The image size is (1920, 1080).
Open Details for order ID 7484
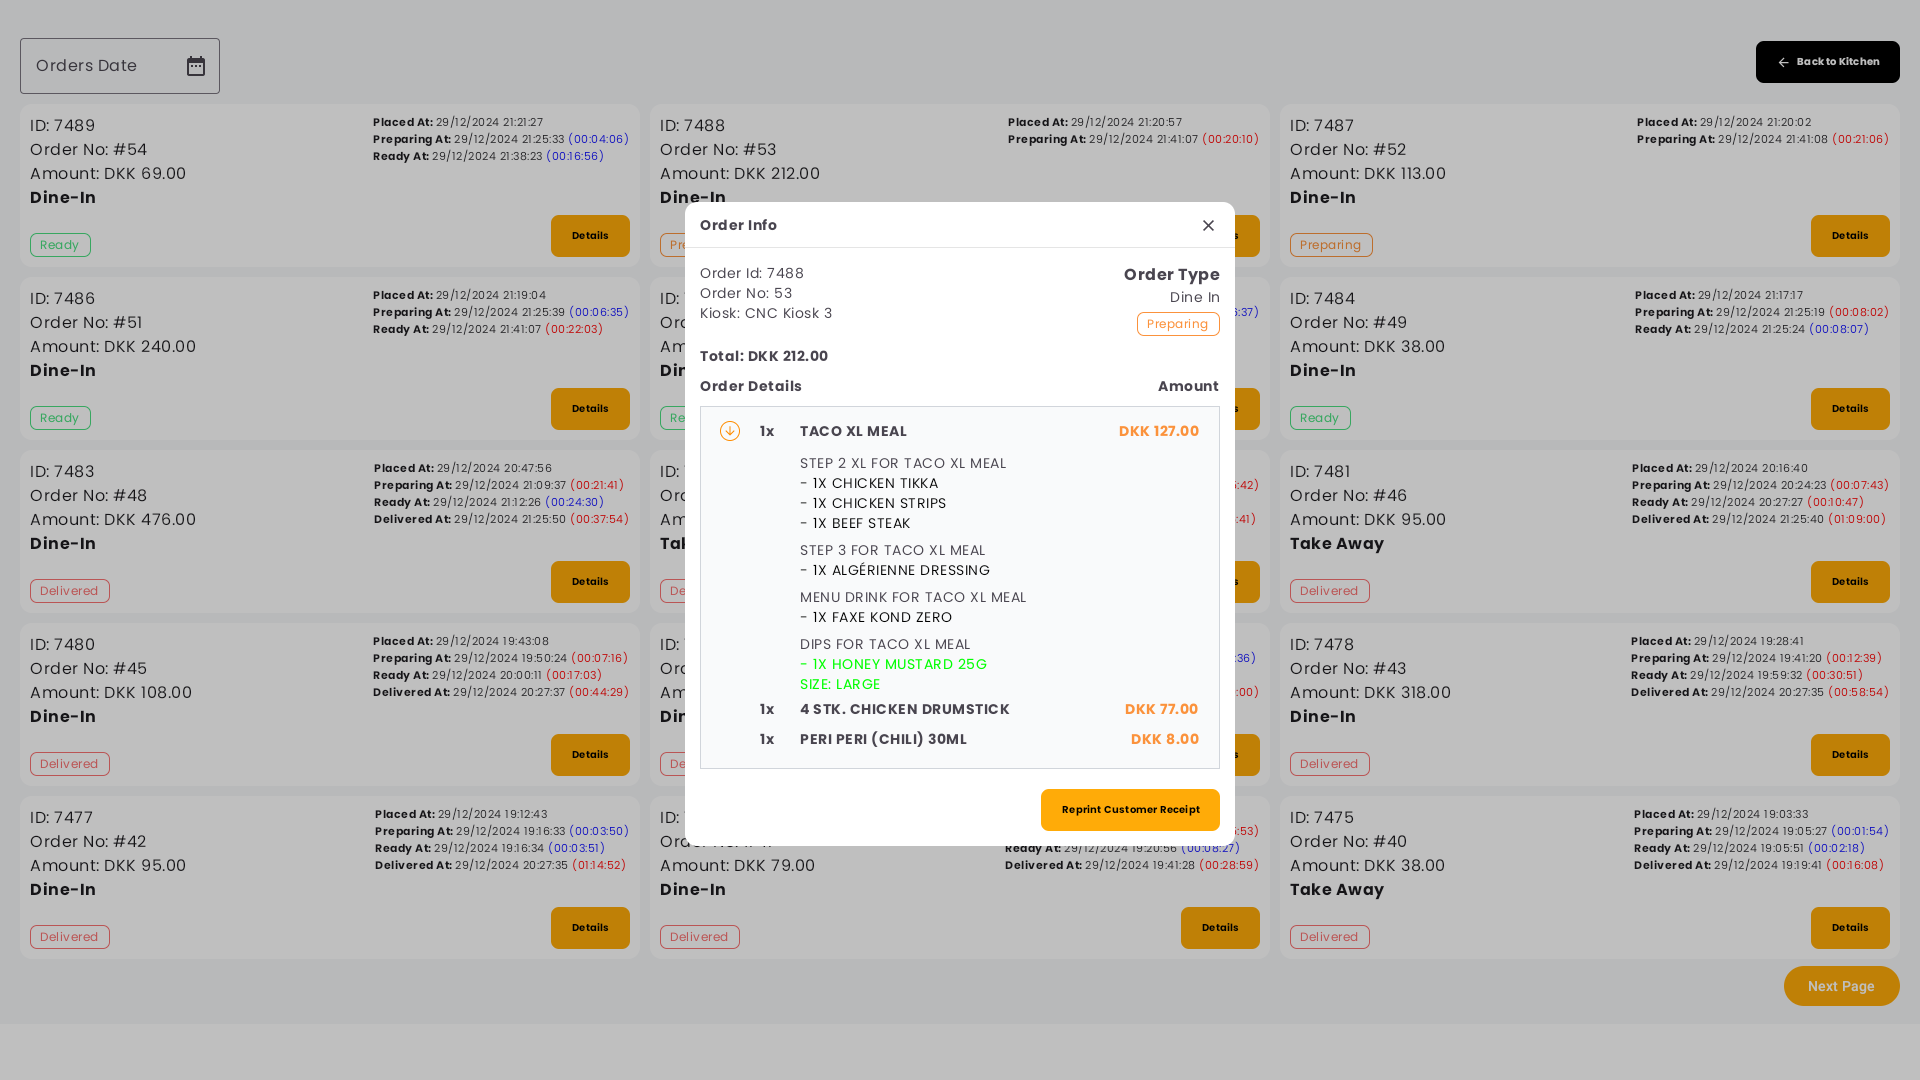tap(1849, 409)
